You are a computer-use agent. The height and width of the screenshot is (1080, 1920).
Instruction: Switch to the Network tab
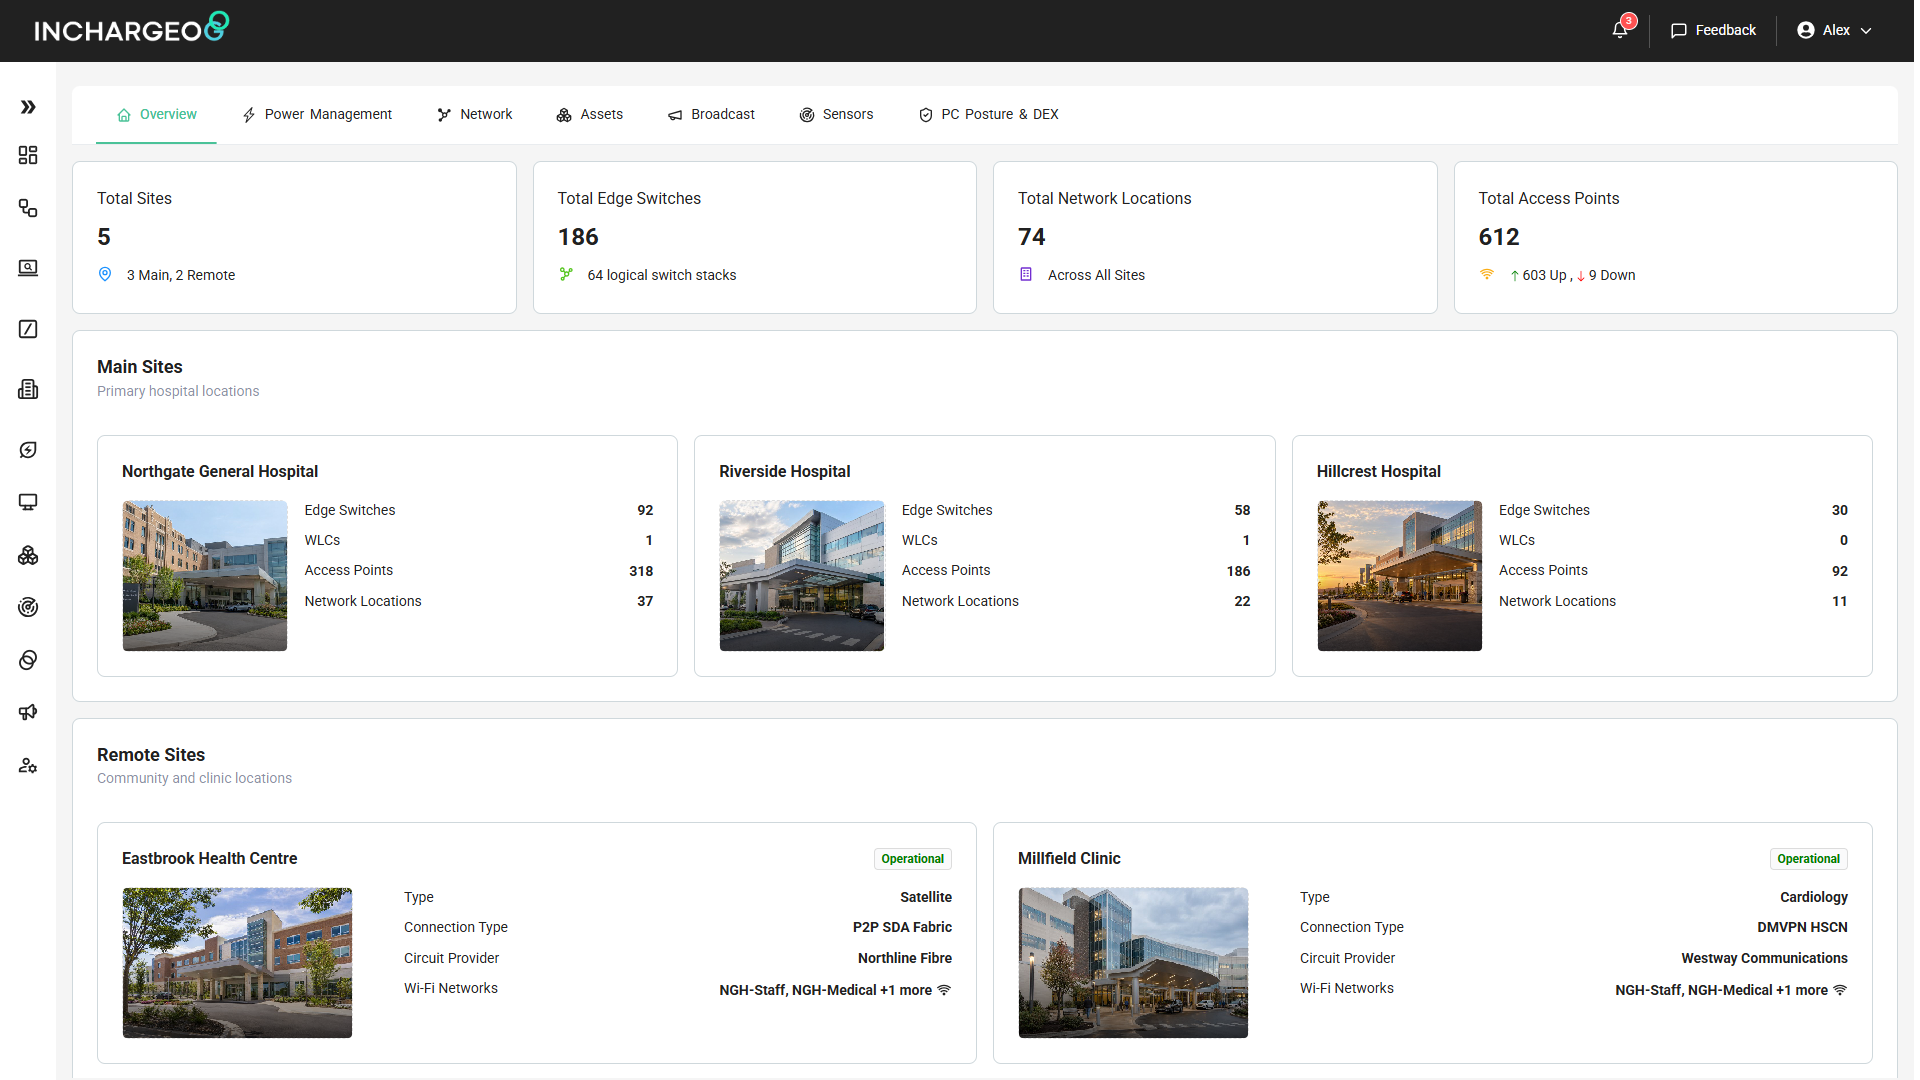point(475,115)
